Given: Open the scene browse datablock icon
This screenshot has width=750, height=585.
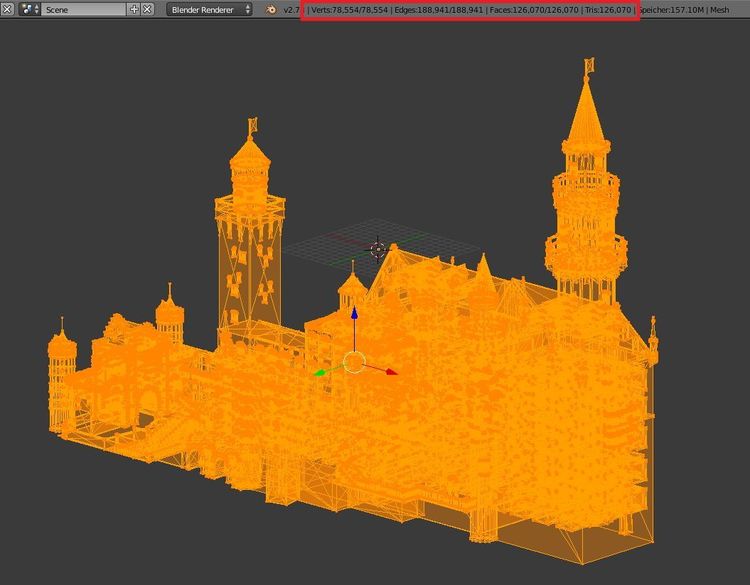Looking at the screenshot, I should point(30,9).
